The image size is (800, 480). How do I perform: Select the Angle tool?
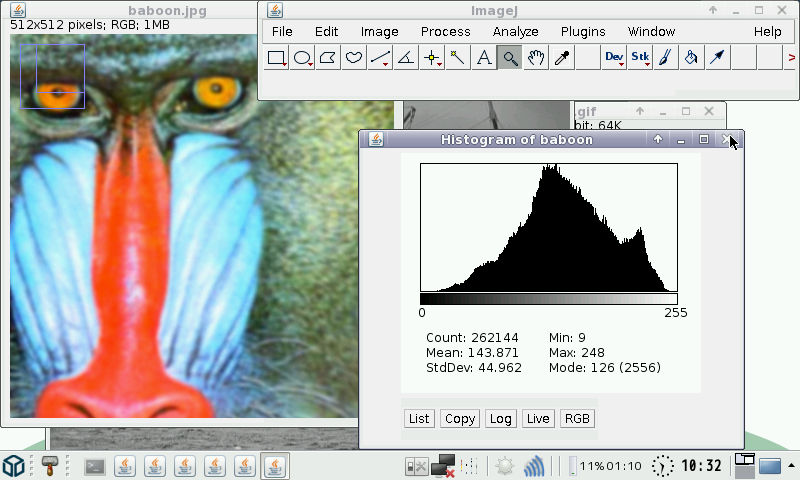click(406, 58)
